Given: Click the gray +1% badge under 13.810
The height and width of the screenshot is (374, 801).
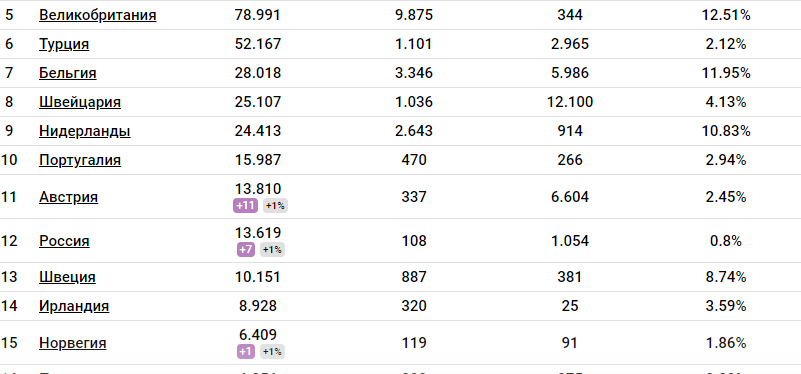Looking at the screenshot, I should [x=275, y=206].
